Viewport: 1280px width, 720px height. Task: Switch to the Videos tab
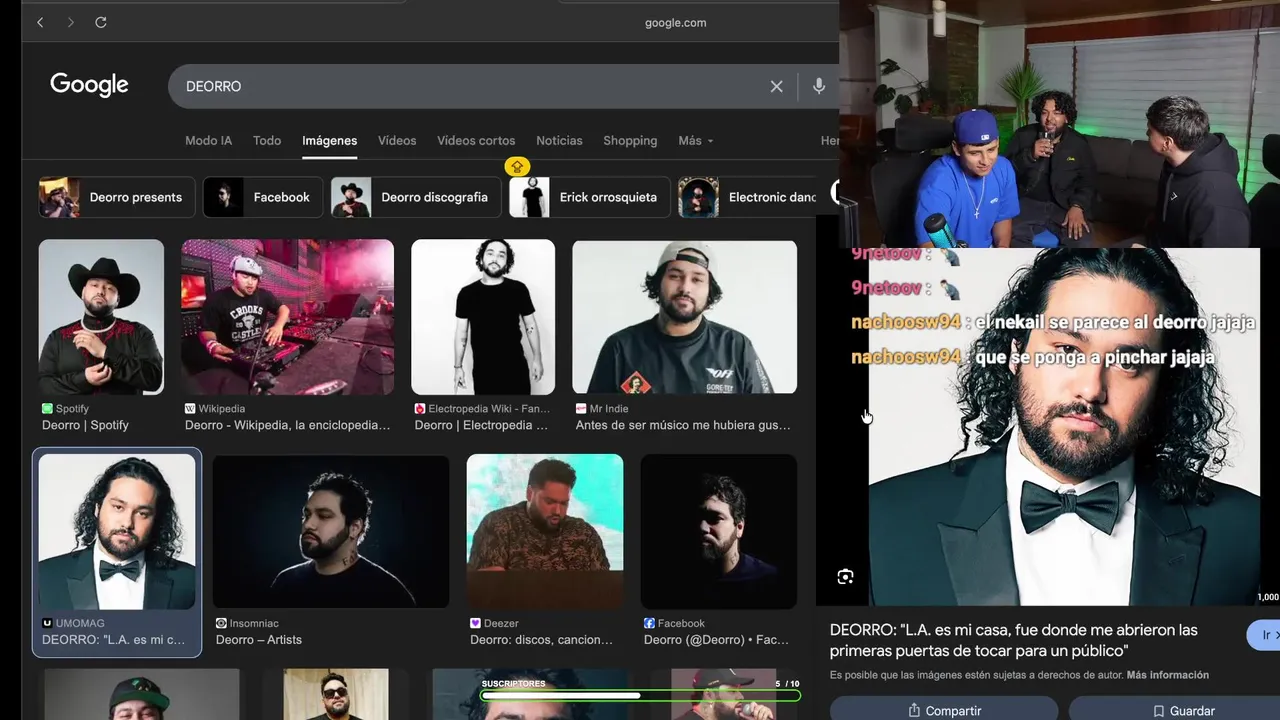click(397, 141)
